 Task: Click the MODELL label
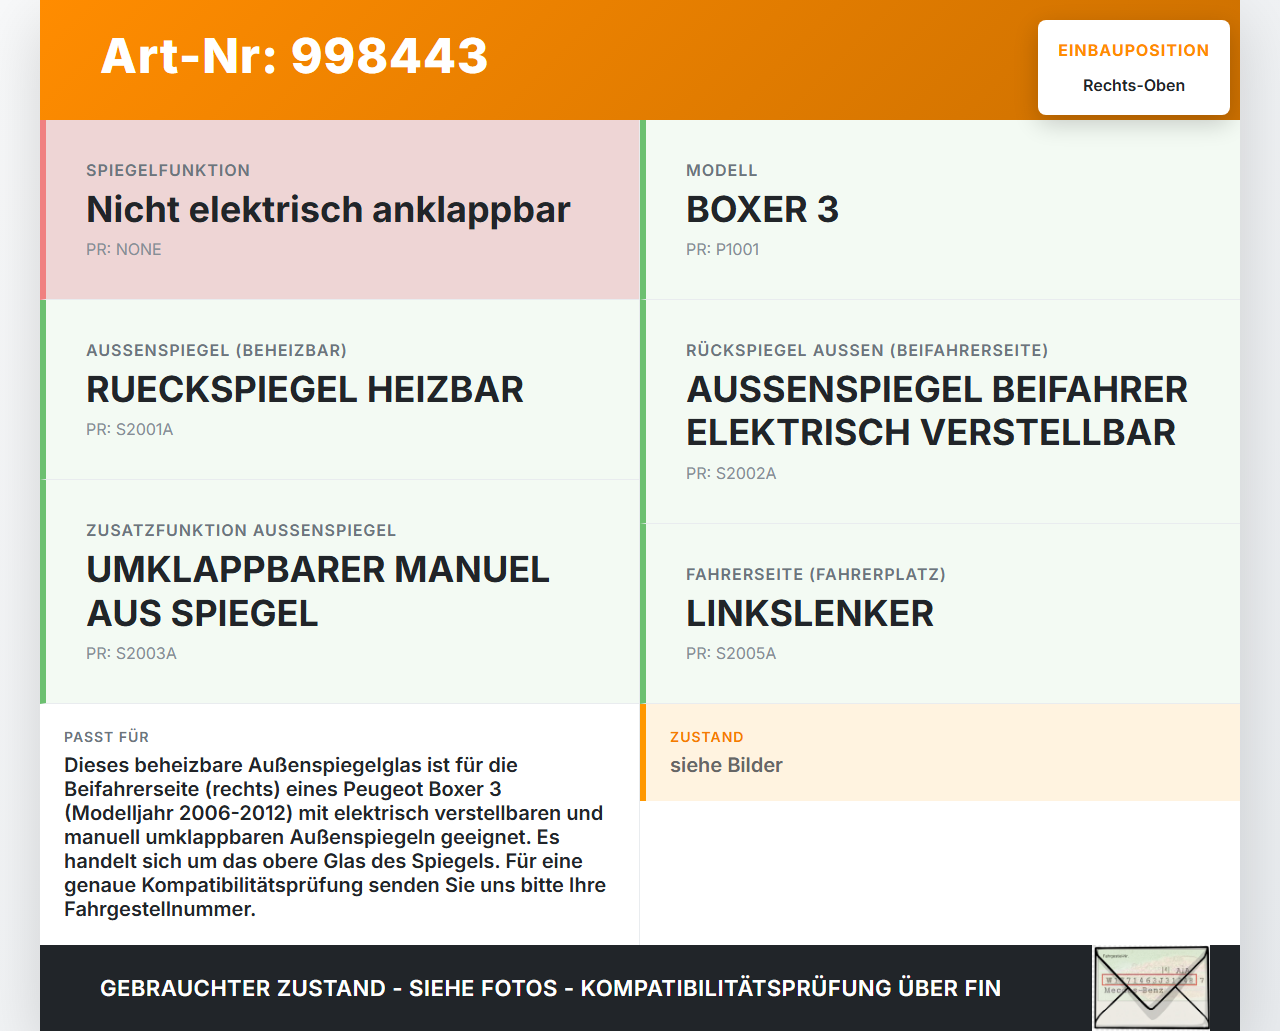[x=721, y=170]
